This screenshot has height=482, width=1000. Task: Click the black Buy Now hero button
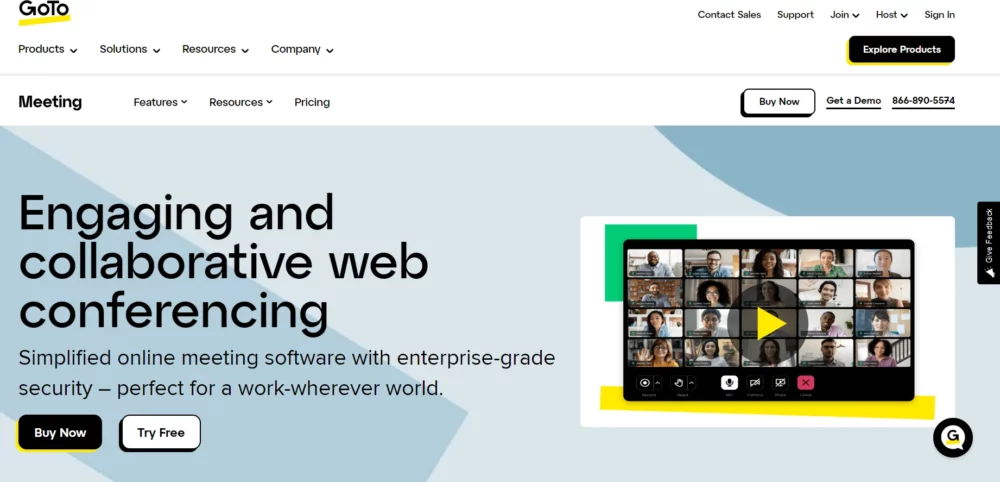(x=60, y=432)
